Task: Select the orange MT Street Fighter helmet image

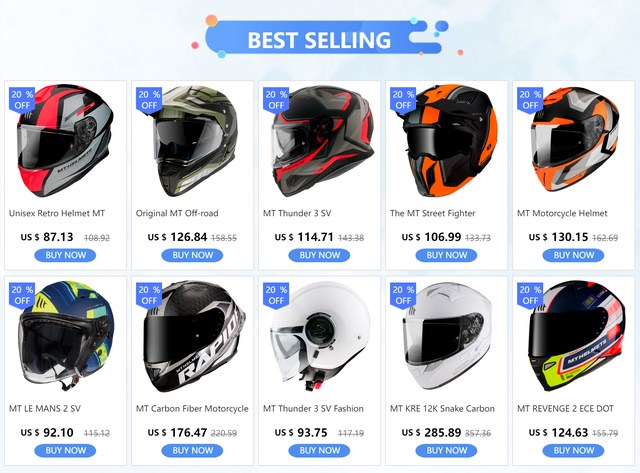Action: click(x=449, y=141)
